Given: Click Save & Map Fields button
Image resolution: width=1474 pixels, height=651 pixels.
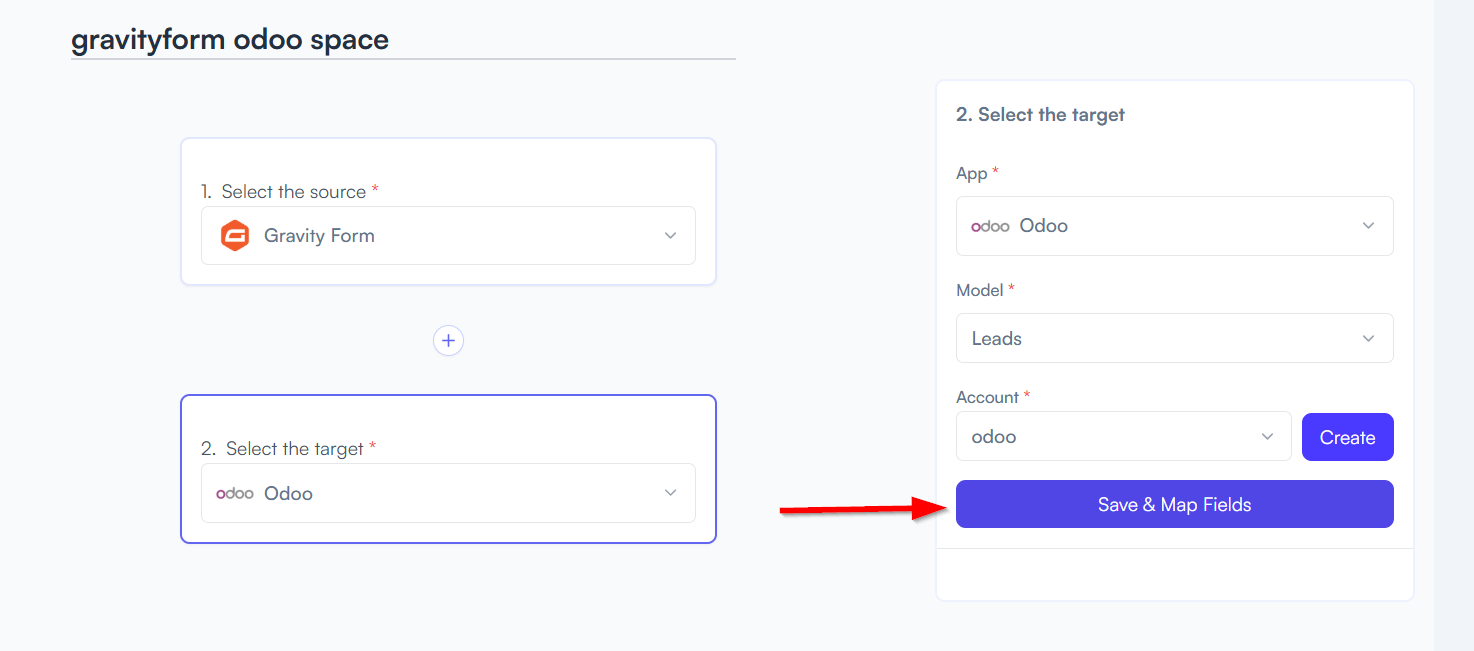Looking at the screenshot, I should [1174, 504].
